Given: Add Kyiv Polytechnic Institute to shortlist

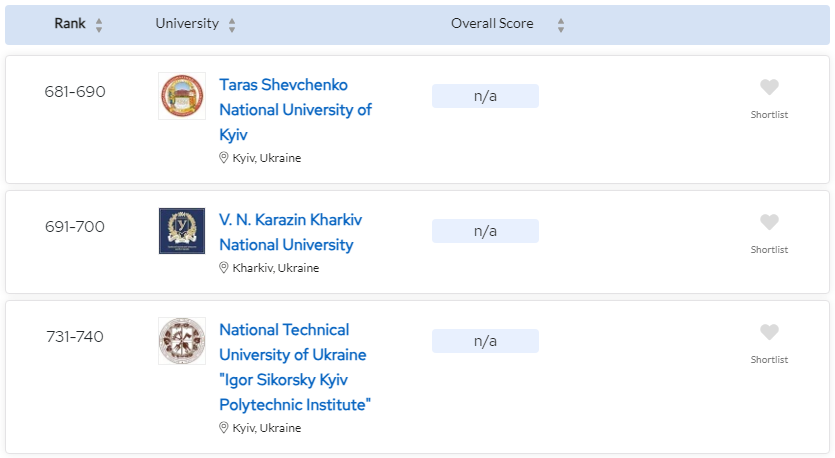Looking at the screenshot, I should pyautogui.click(x=769, y=333).
